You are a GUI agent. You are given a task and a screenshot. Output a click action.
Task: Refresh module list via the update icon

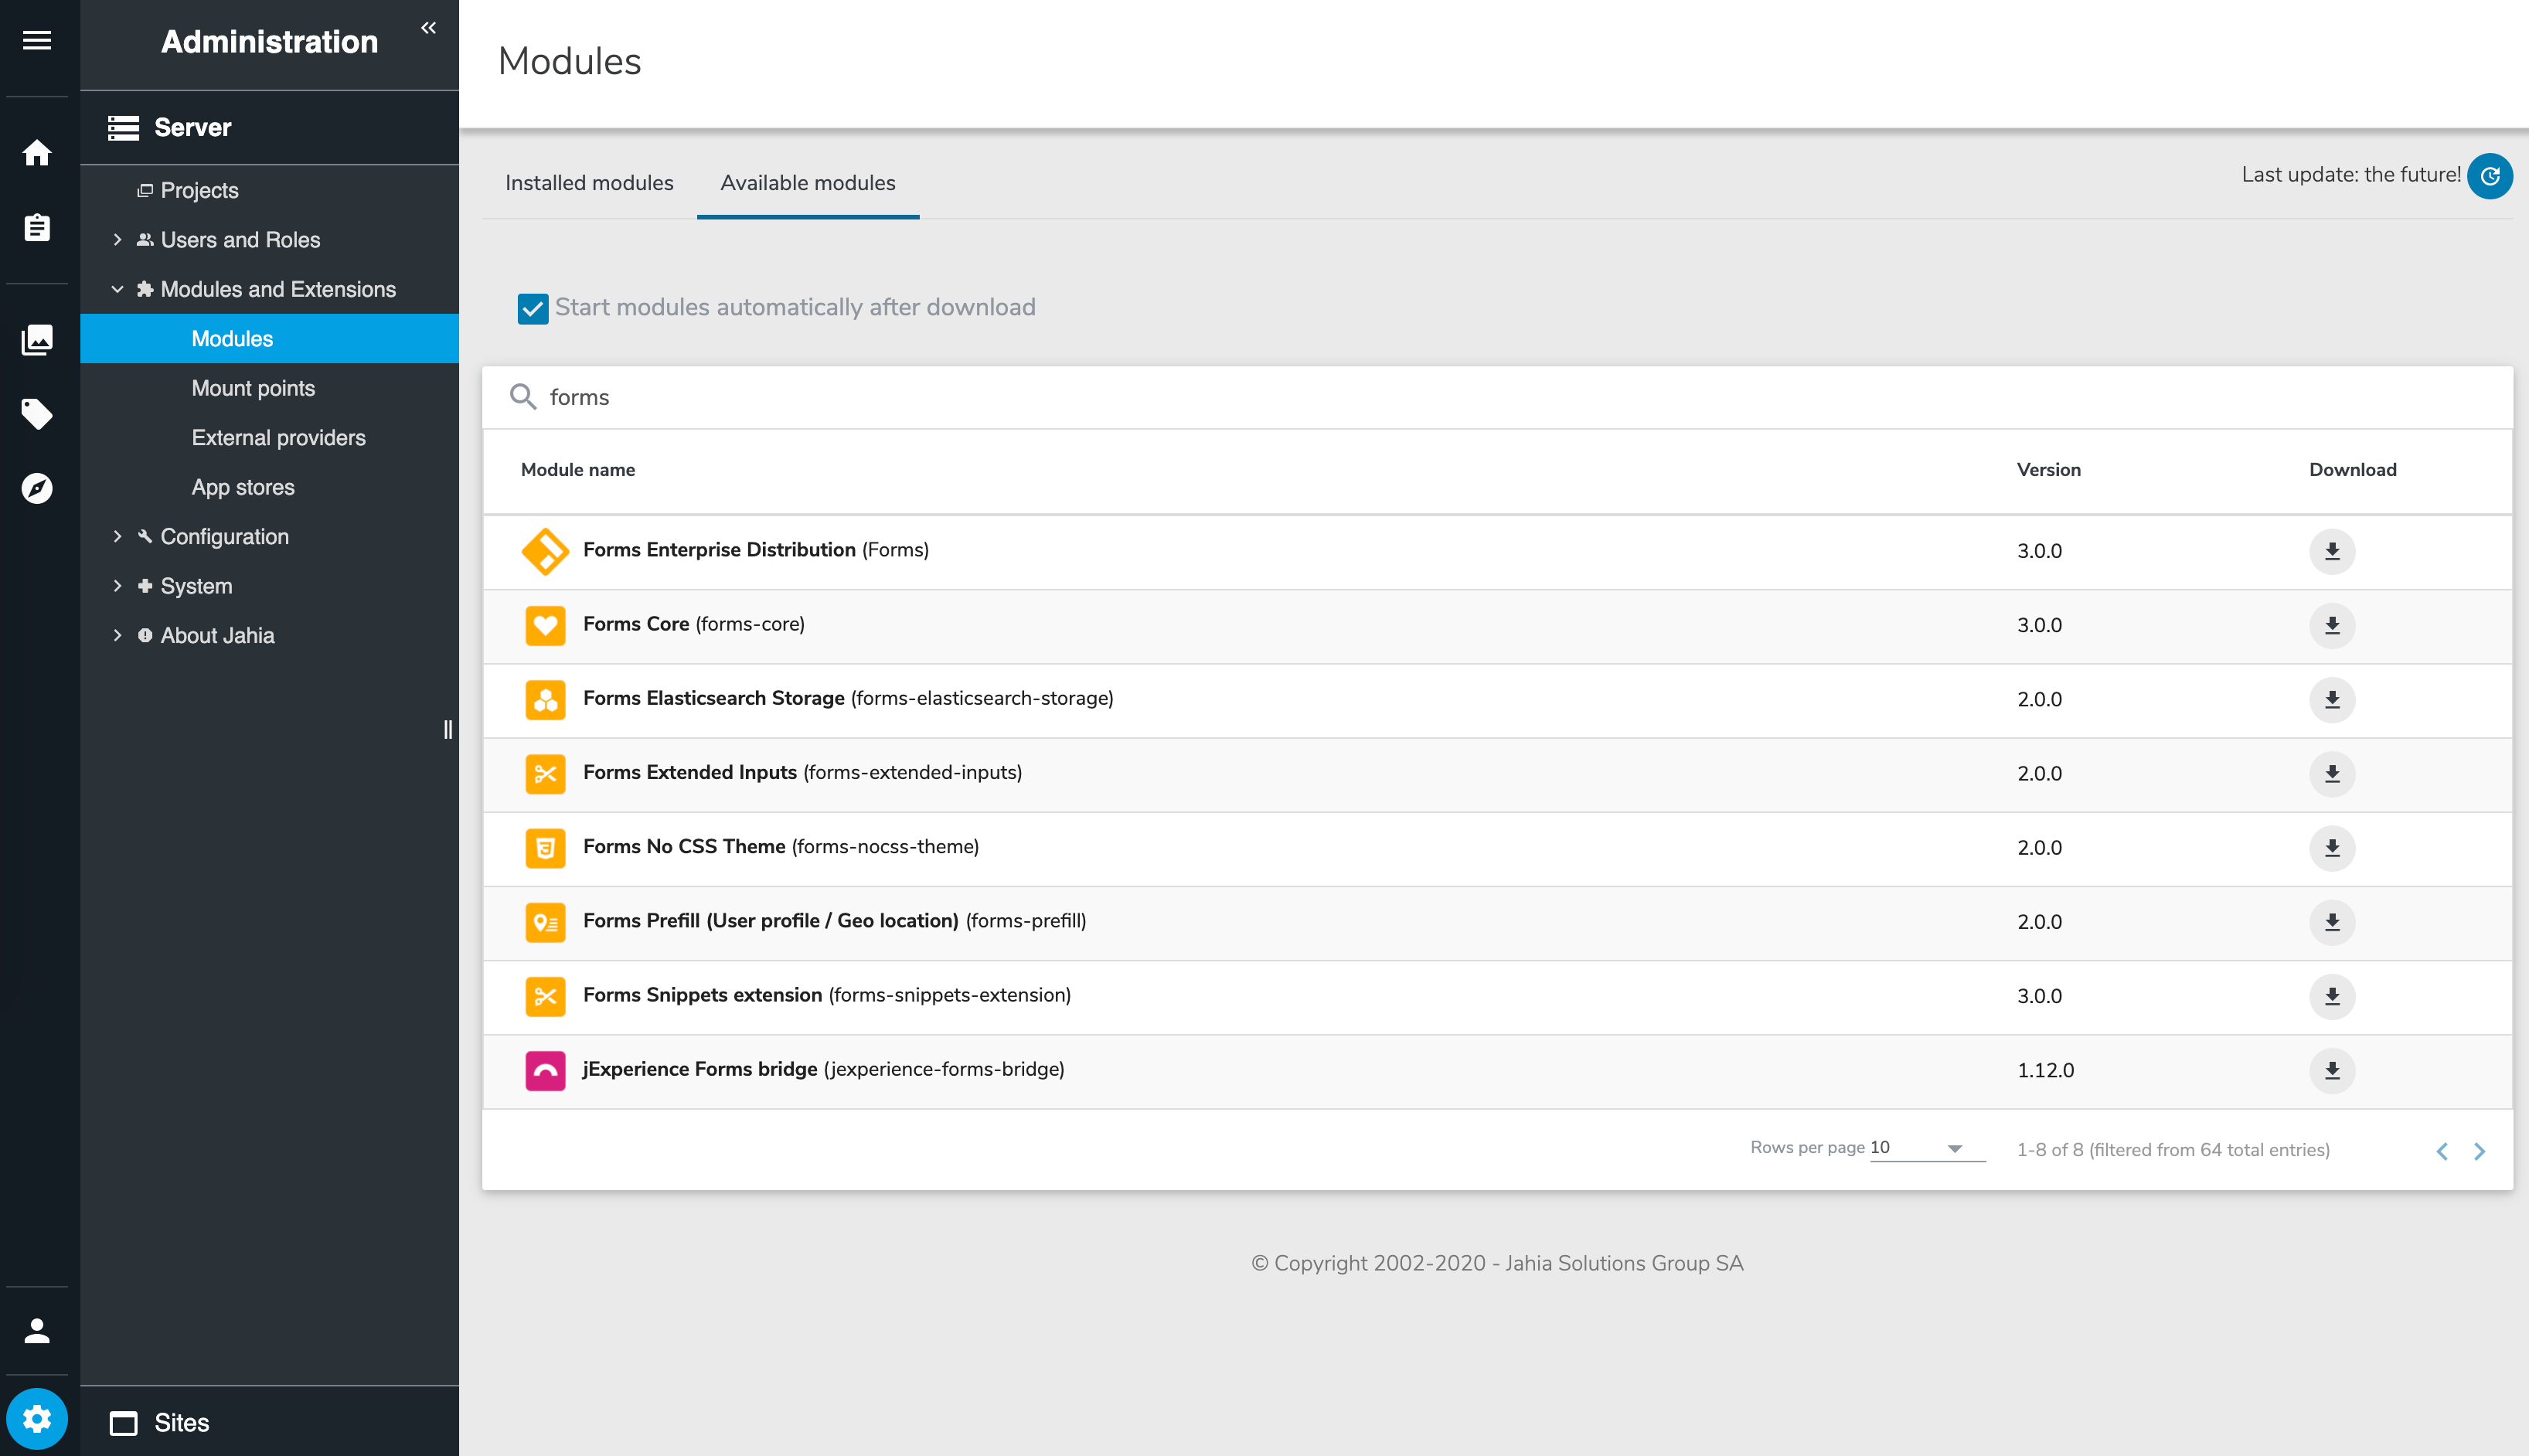coord(2490,176)
